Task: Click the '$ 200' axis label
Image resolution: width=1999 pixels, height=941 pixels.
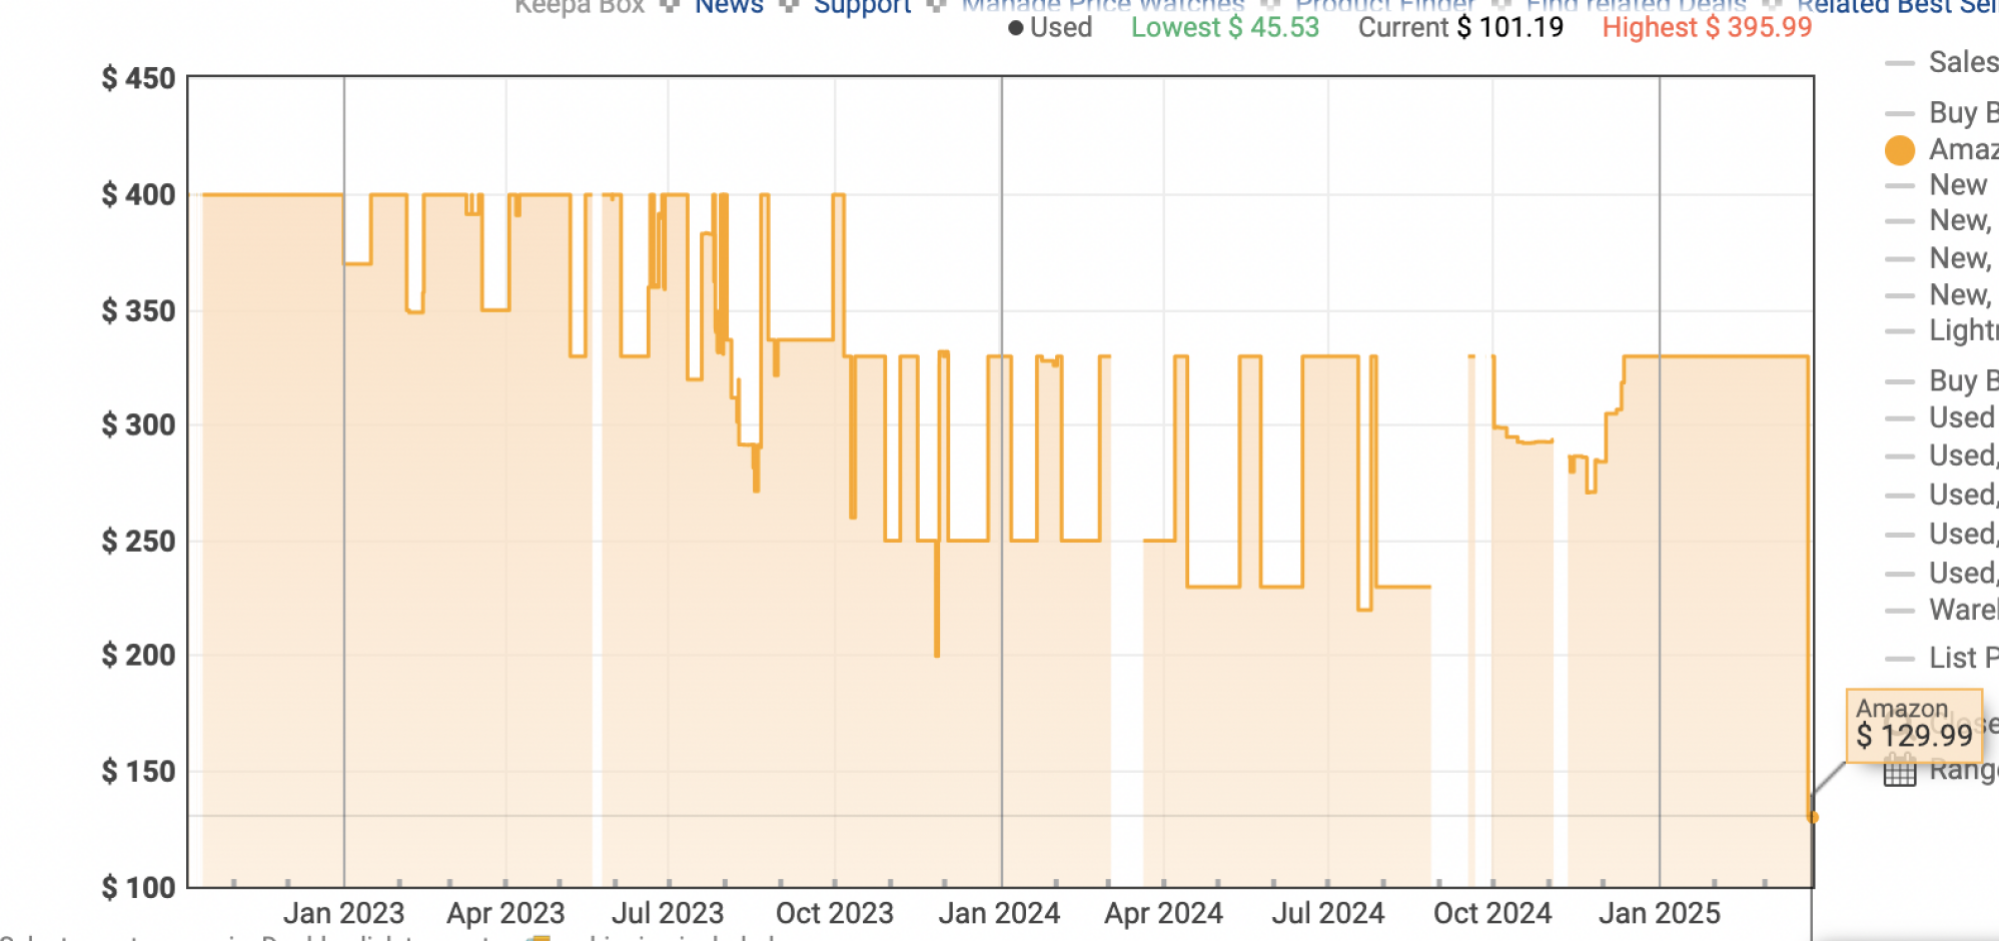Action: coord(138,656)
